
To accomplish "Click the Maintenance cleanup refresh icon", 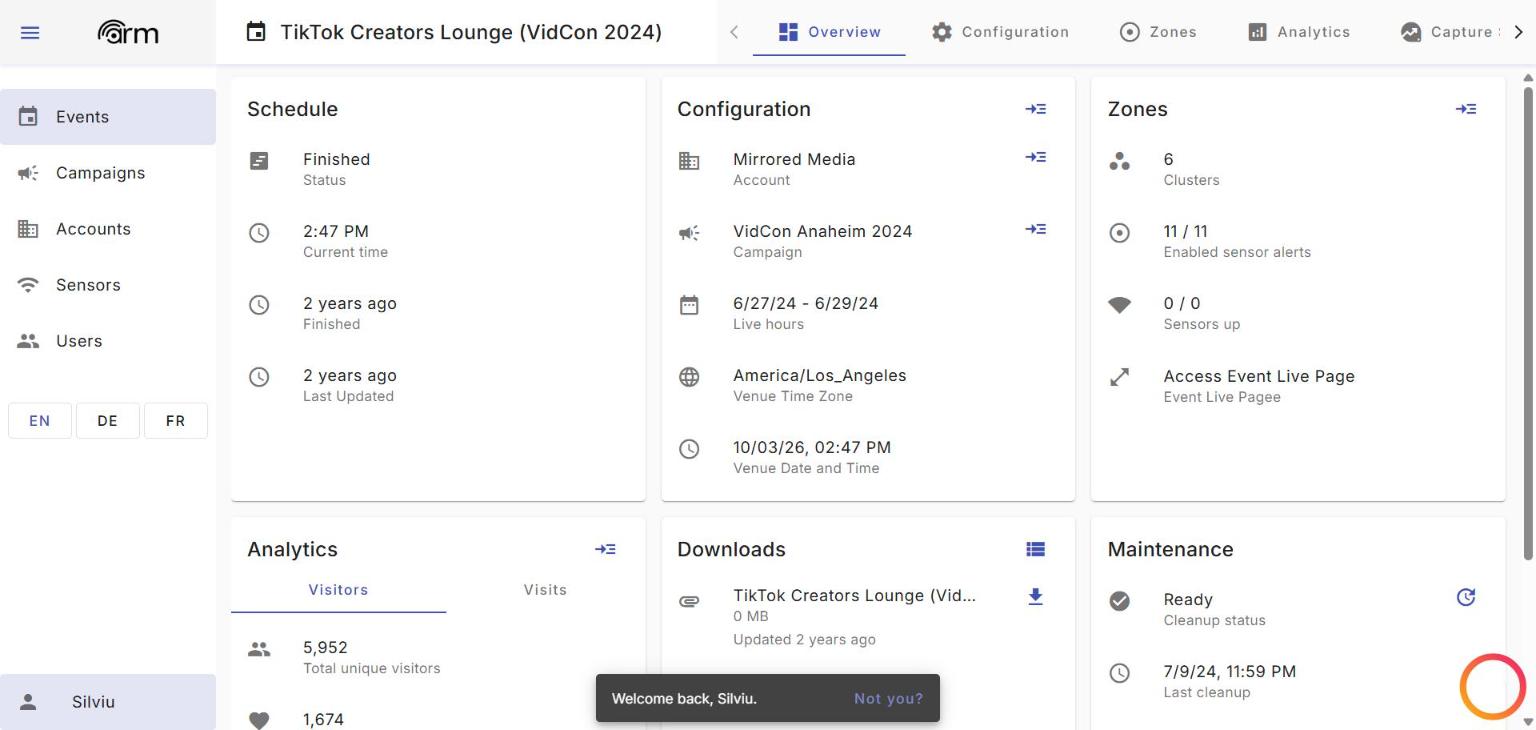I will [1466, 597].
